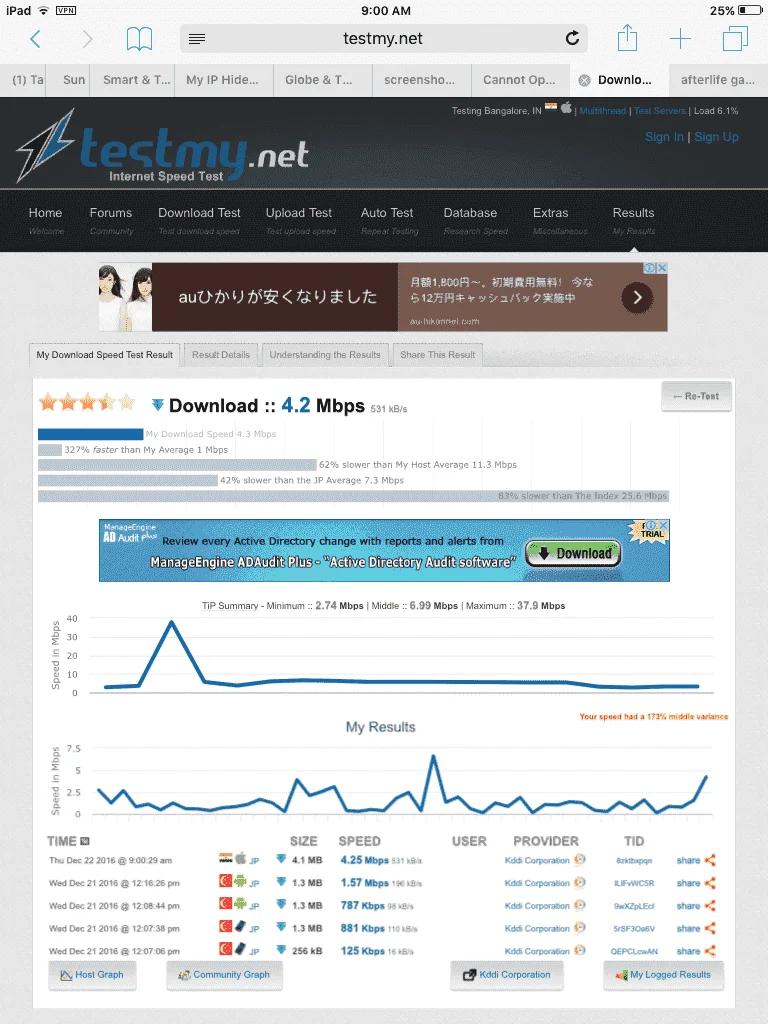Open TID 9wXZpLEcl link
This screenshot has height=1024, width=768.
tap(633, 906)
